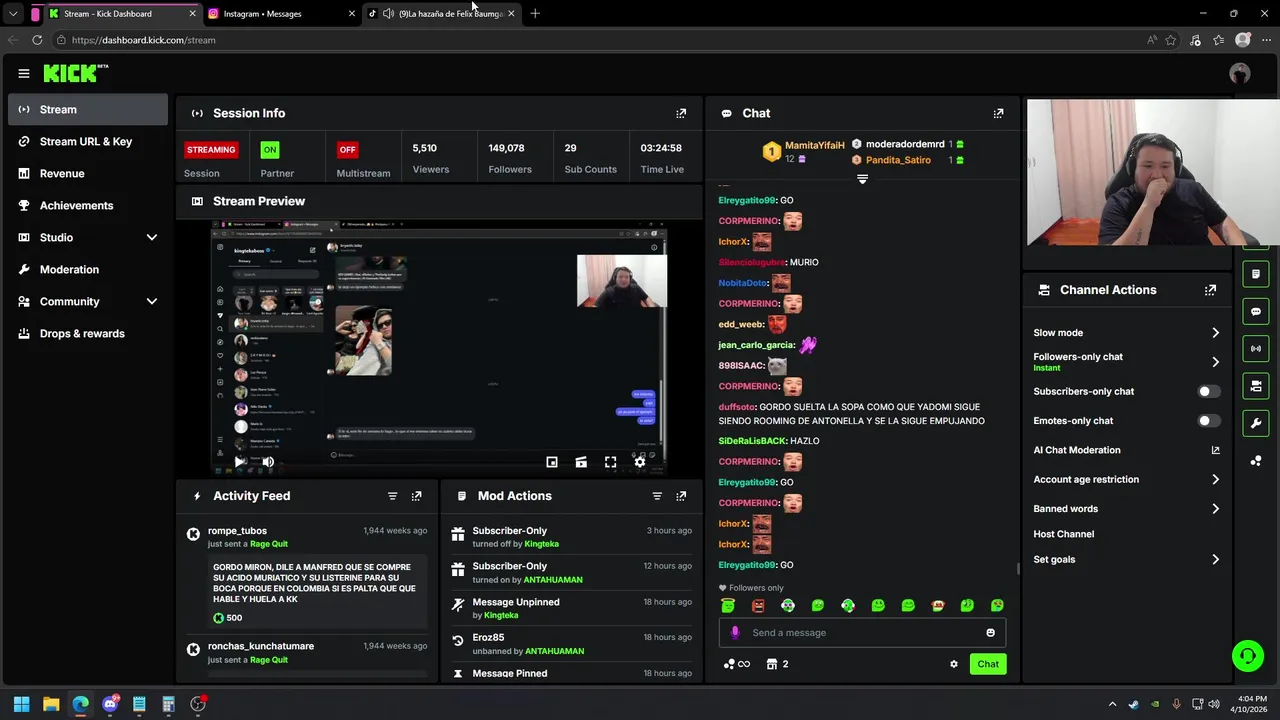Click the browser address bar URL
The height and width of the screenshot is (720, 1280).
click(143, 40)
